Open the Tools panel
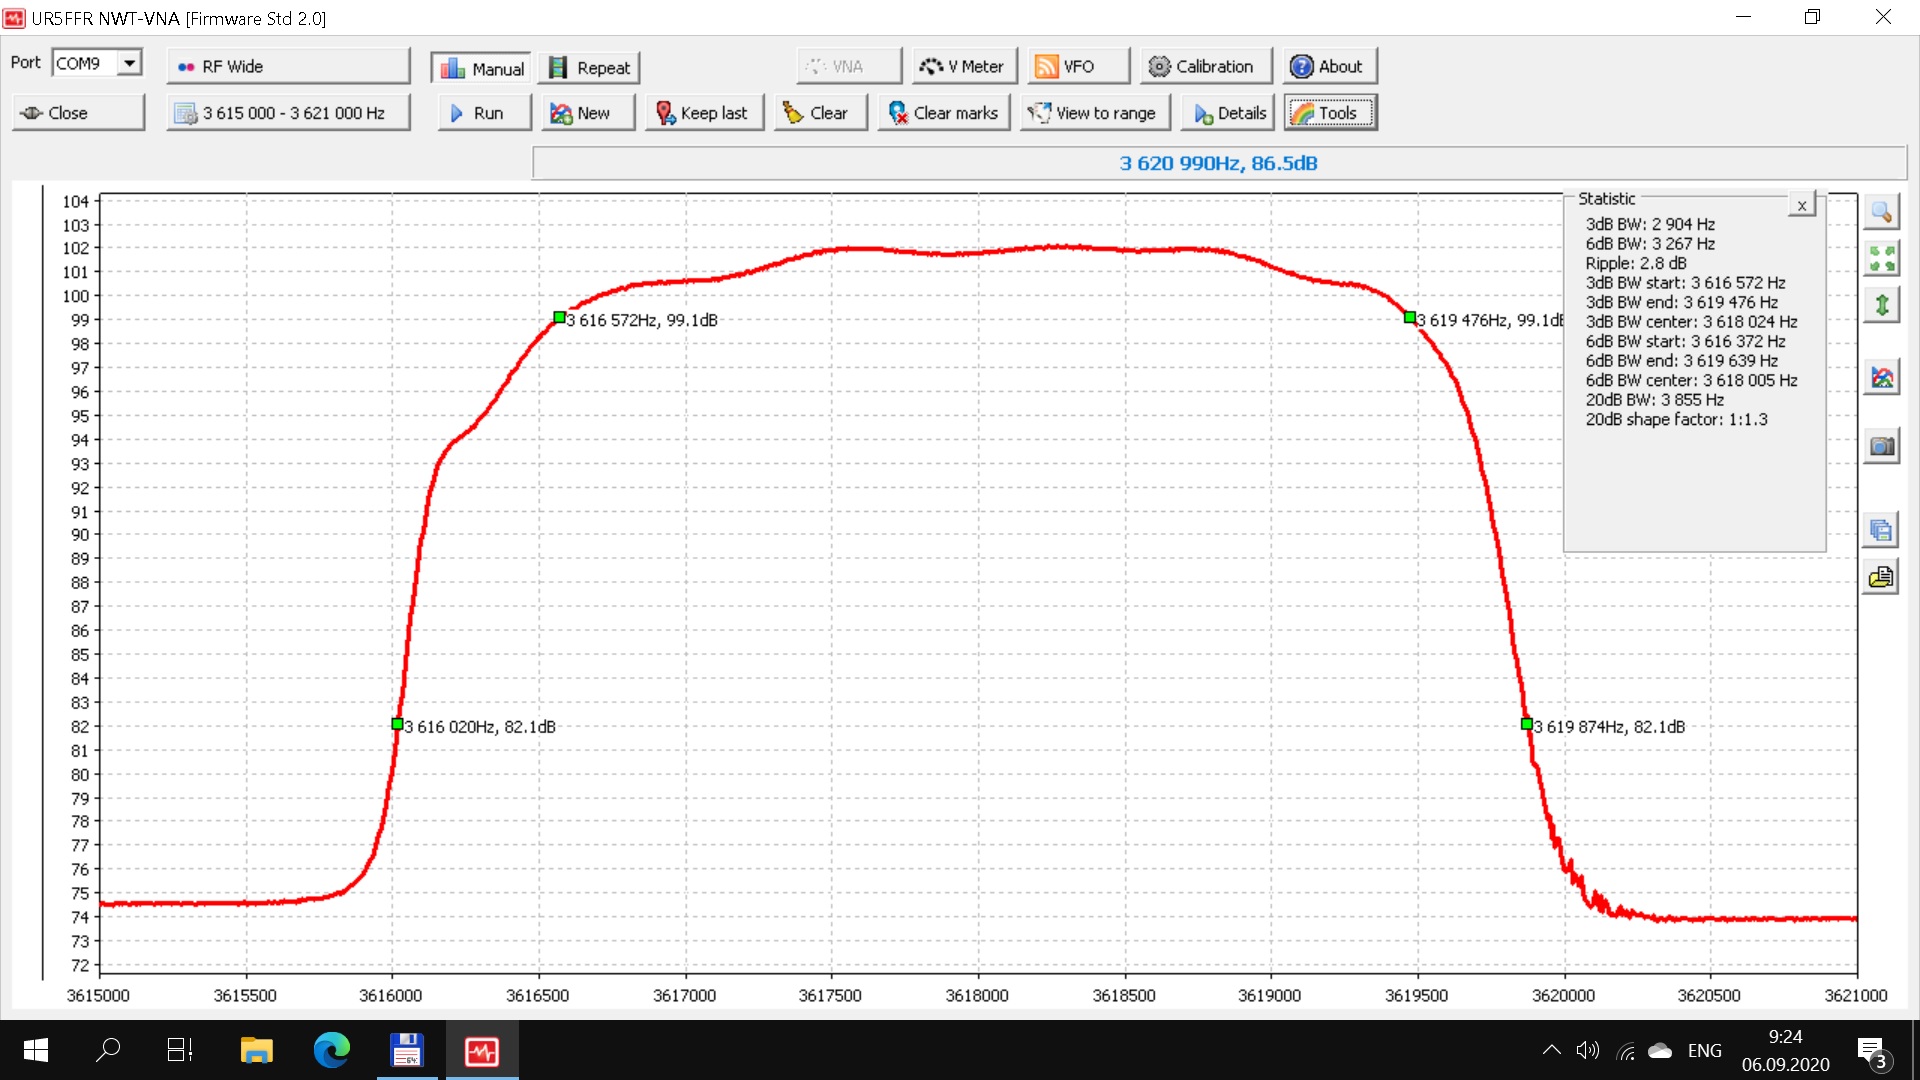Viewport: 1920px width, 1080px height. [1330, 113]
